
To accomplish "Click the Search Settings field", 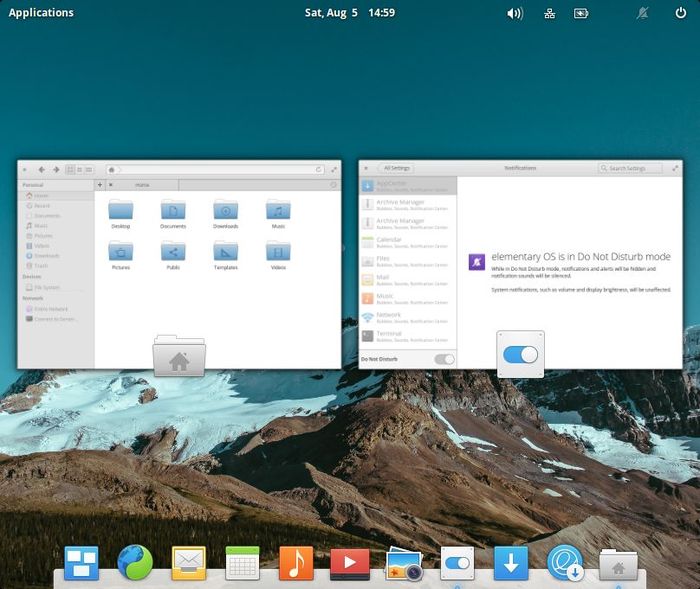I will (x=630, y=168).
